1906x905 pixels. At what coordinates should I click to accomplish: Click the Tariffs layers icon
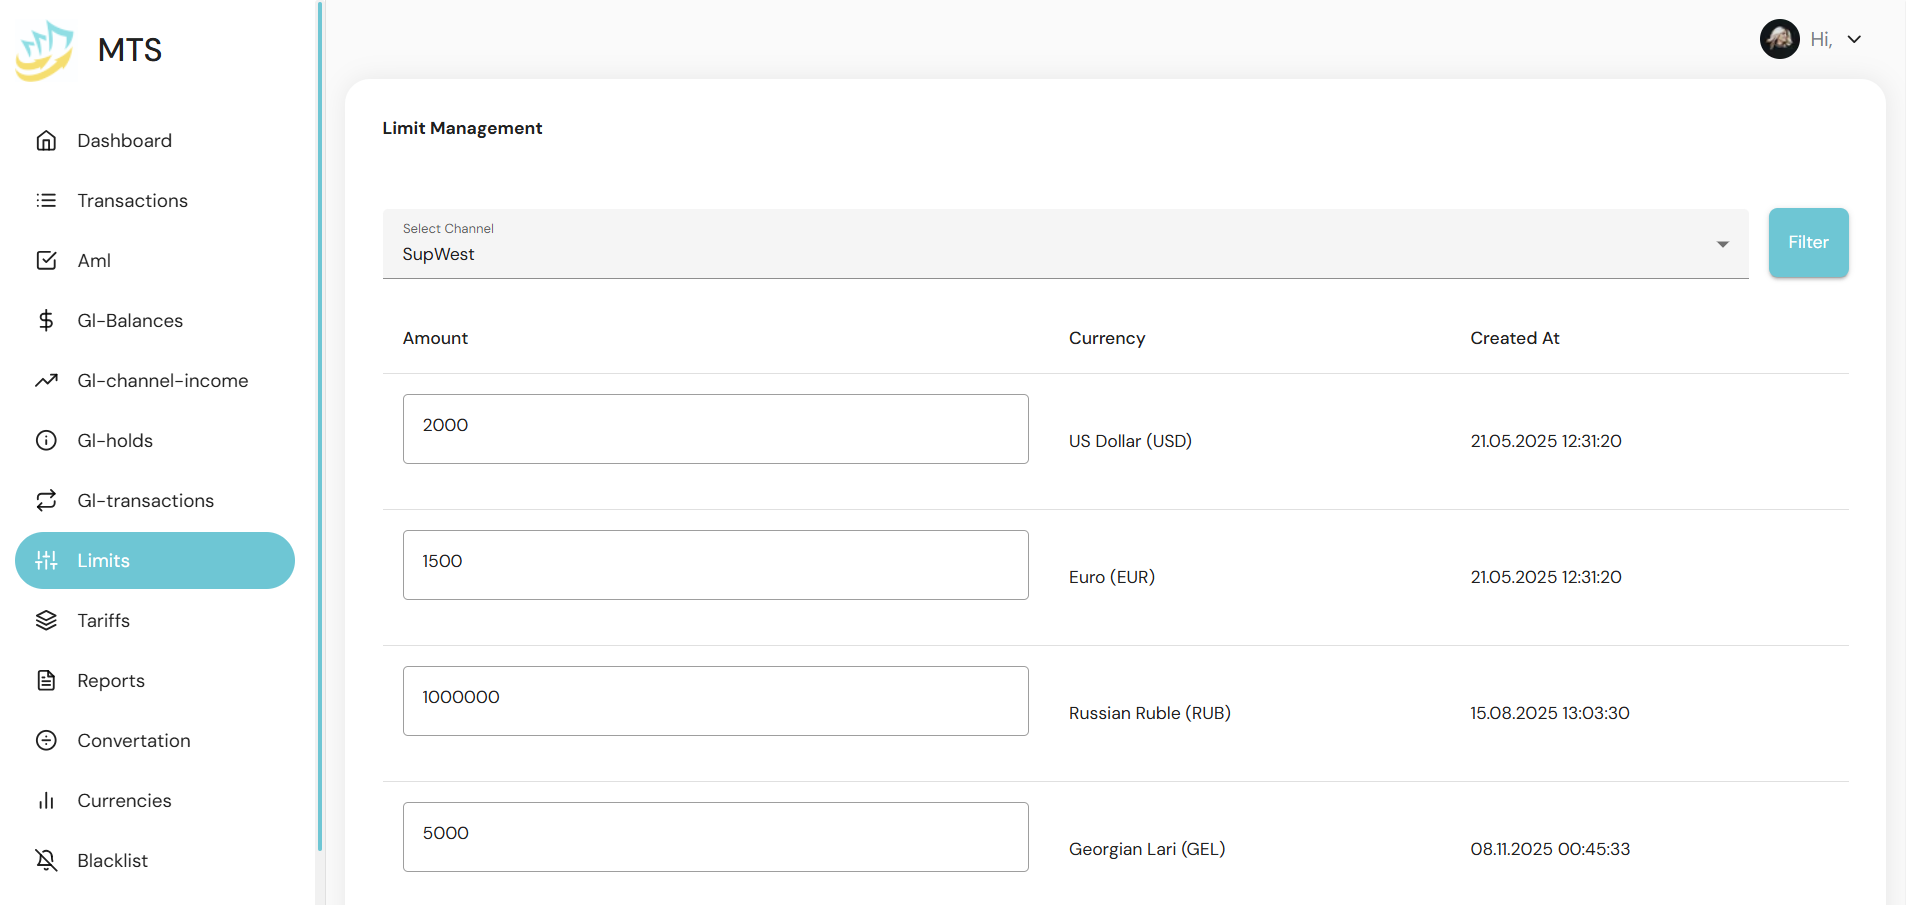(46, 621)
